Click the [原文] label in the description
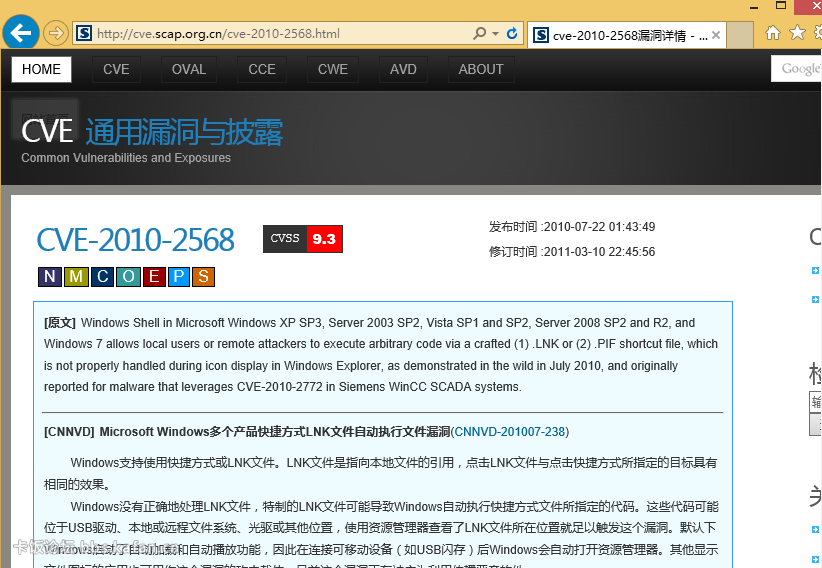This screenshot has height=568, width=822. [60, 323]
